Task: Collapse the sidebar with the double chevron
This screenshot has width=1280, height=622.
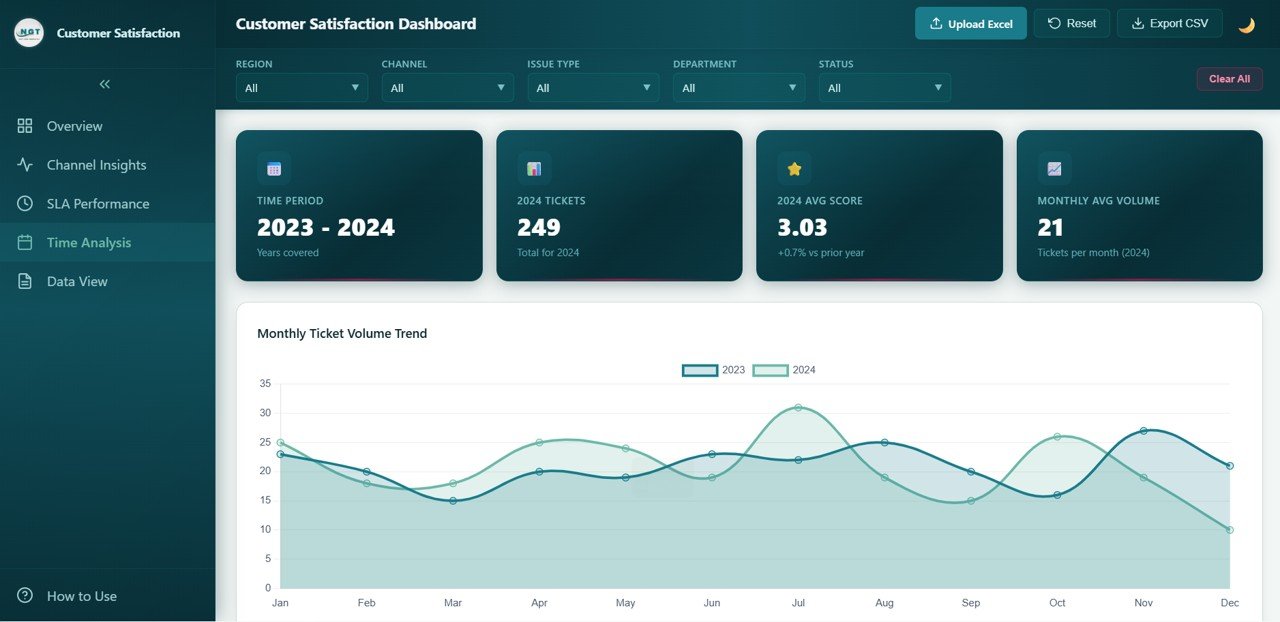Action: [104, 84]
